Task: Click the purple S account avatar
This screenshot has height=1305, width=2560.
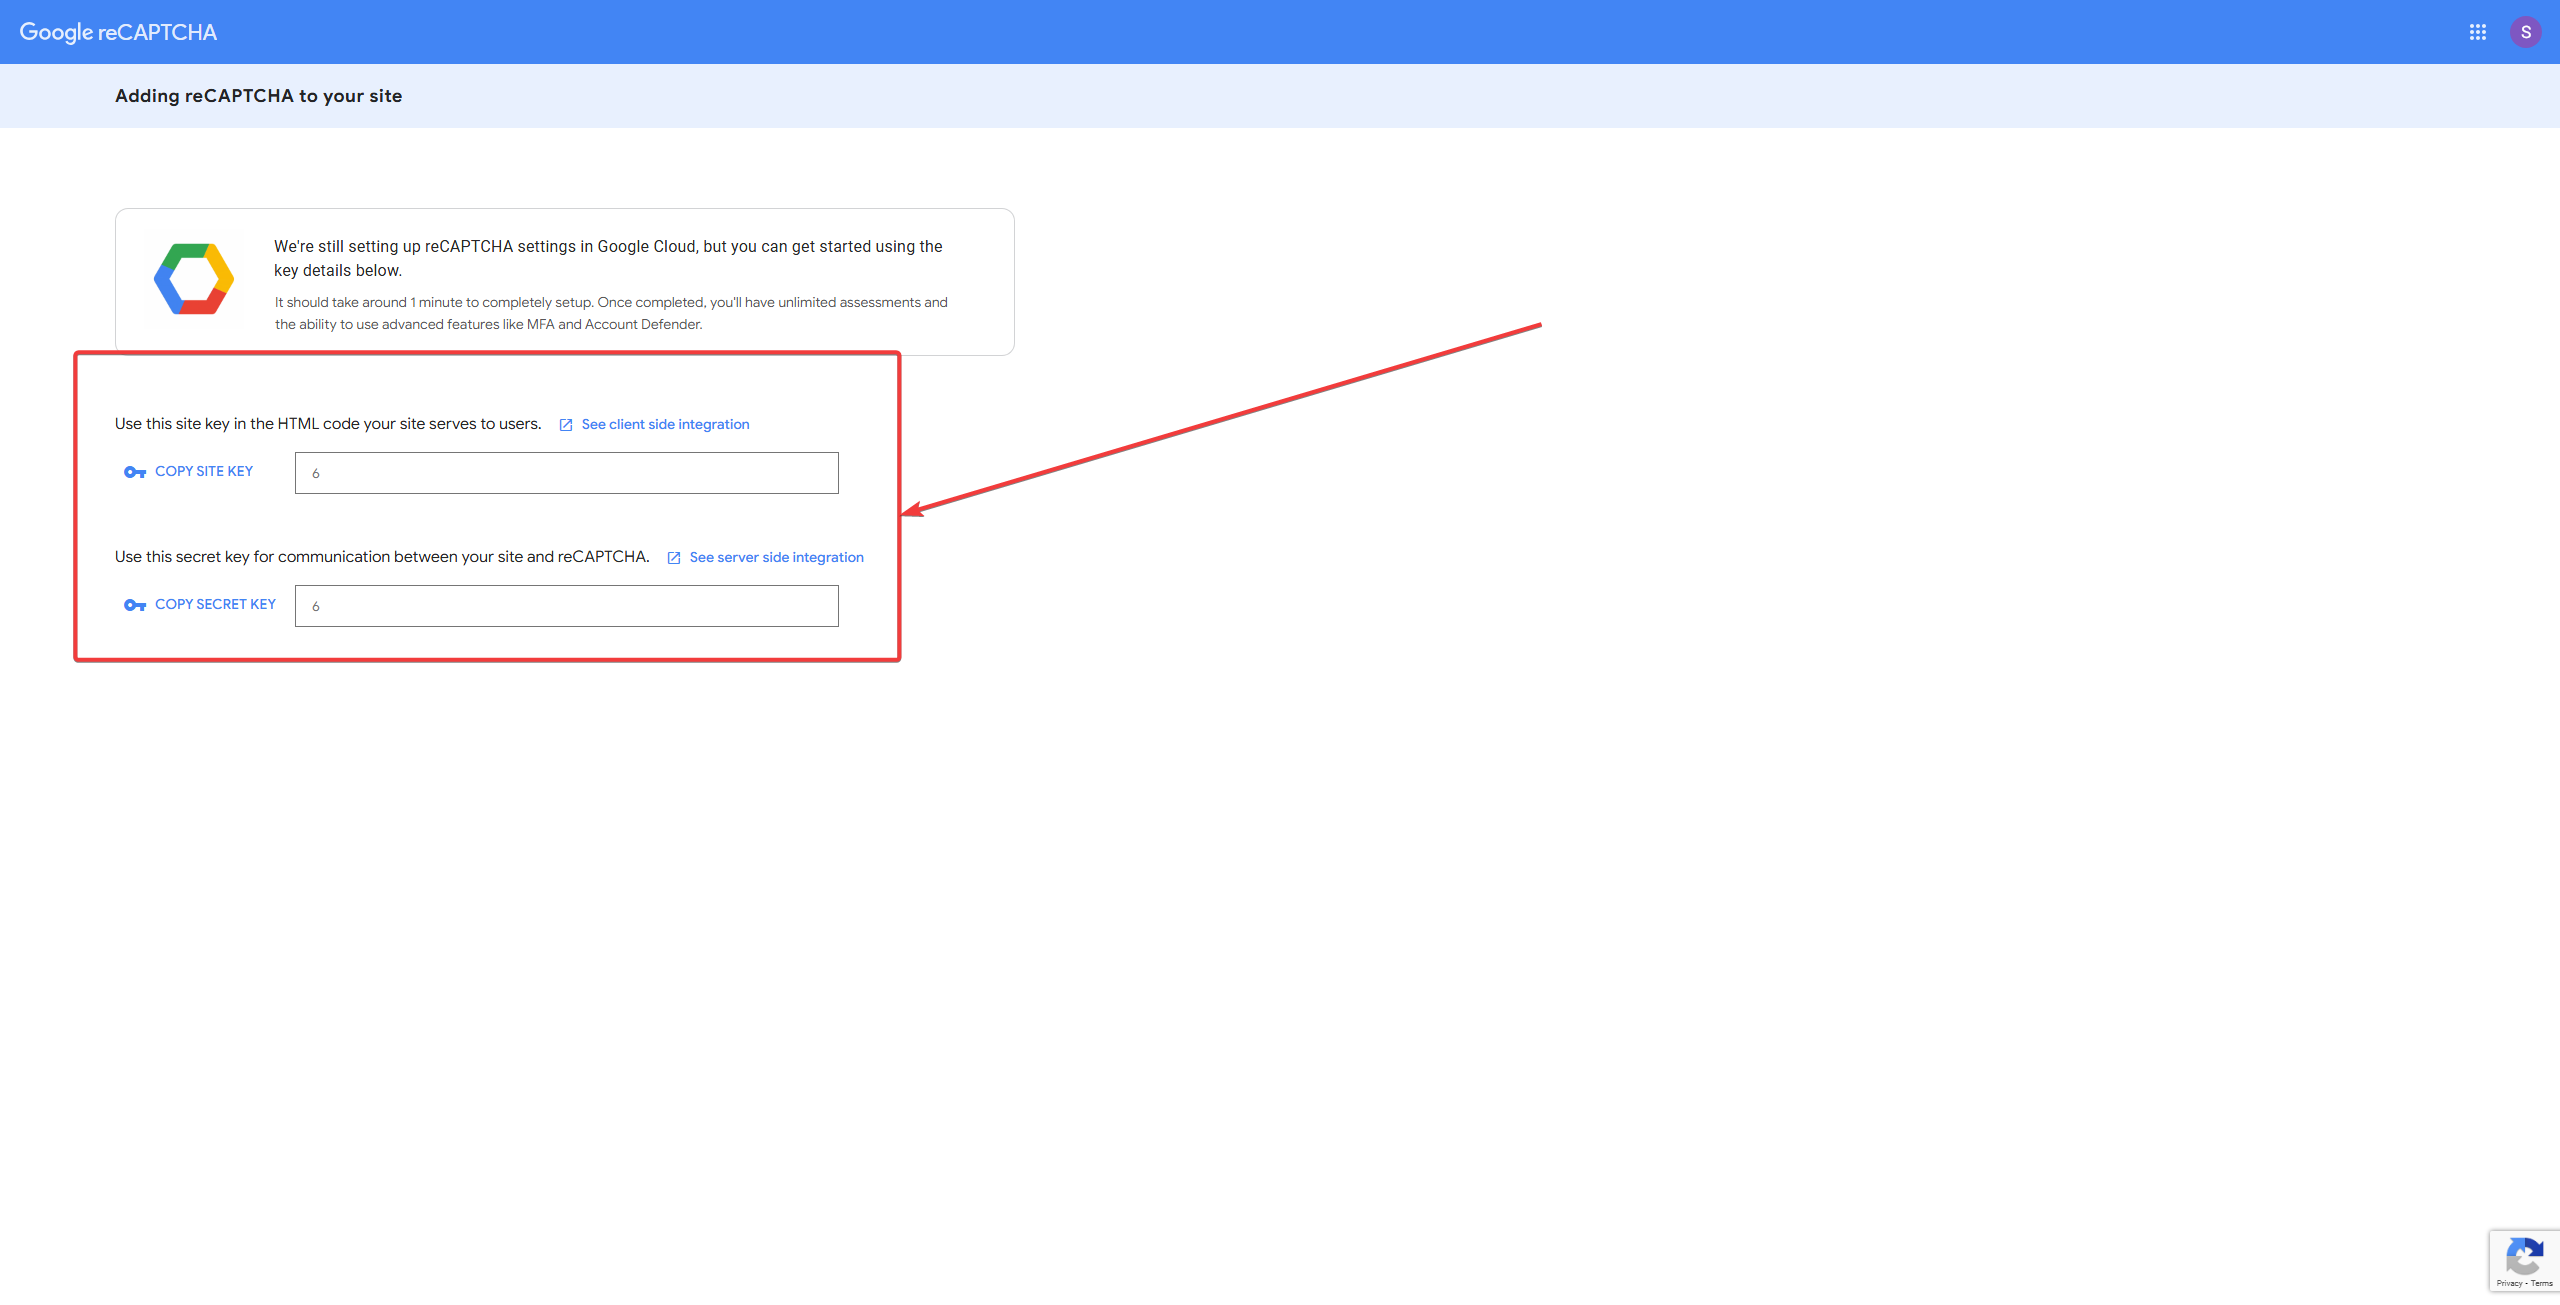Action: pos(2525,32)
